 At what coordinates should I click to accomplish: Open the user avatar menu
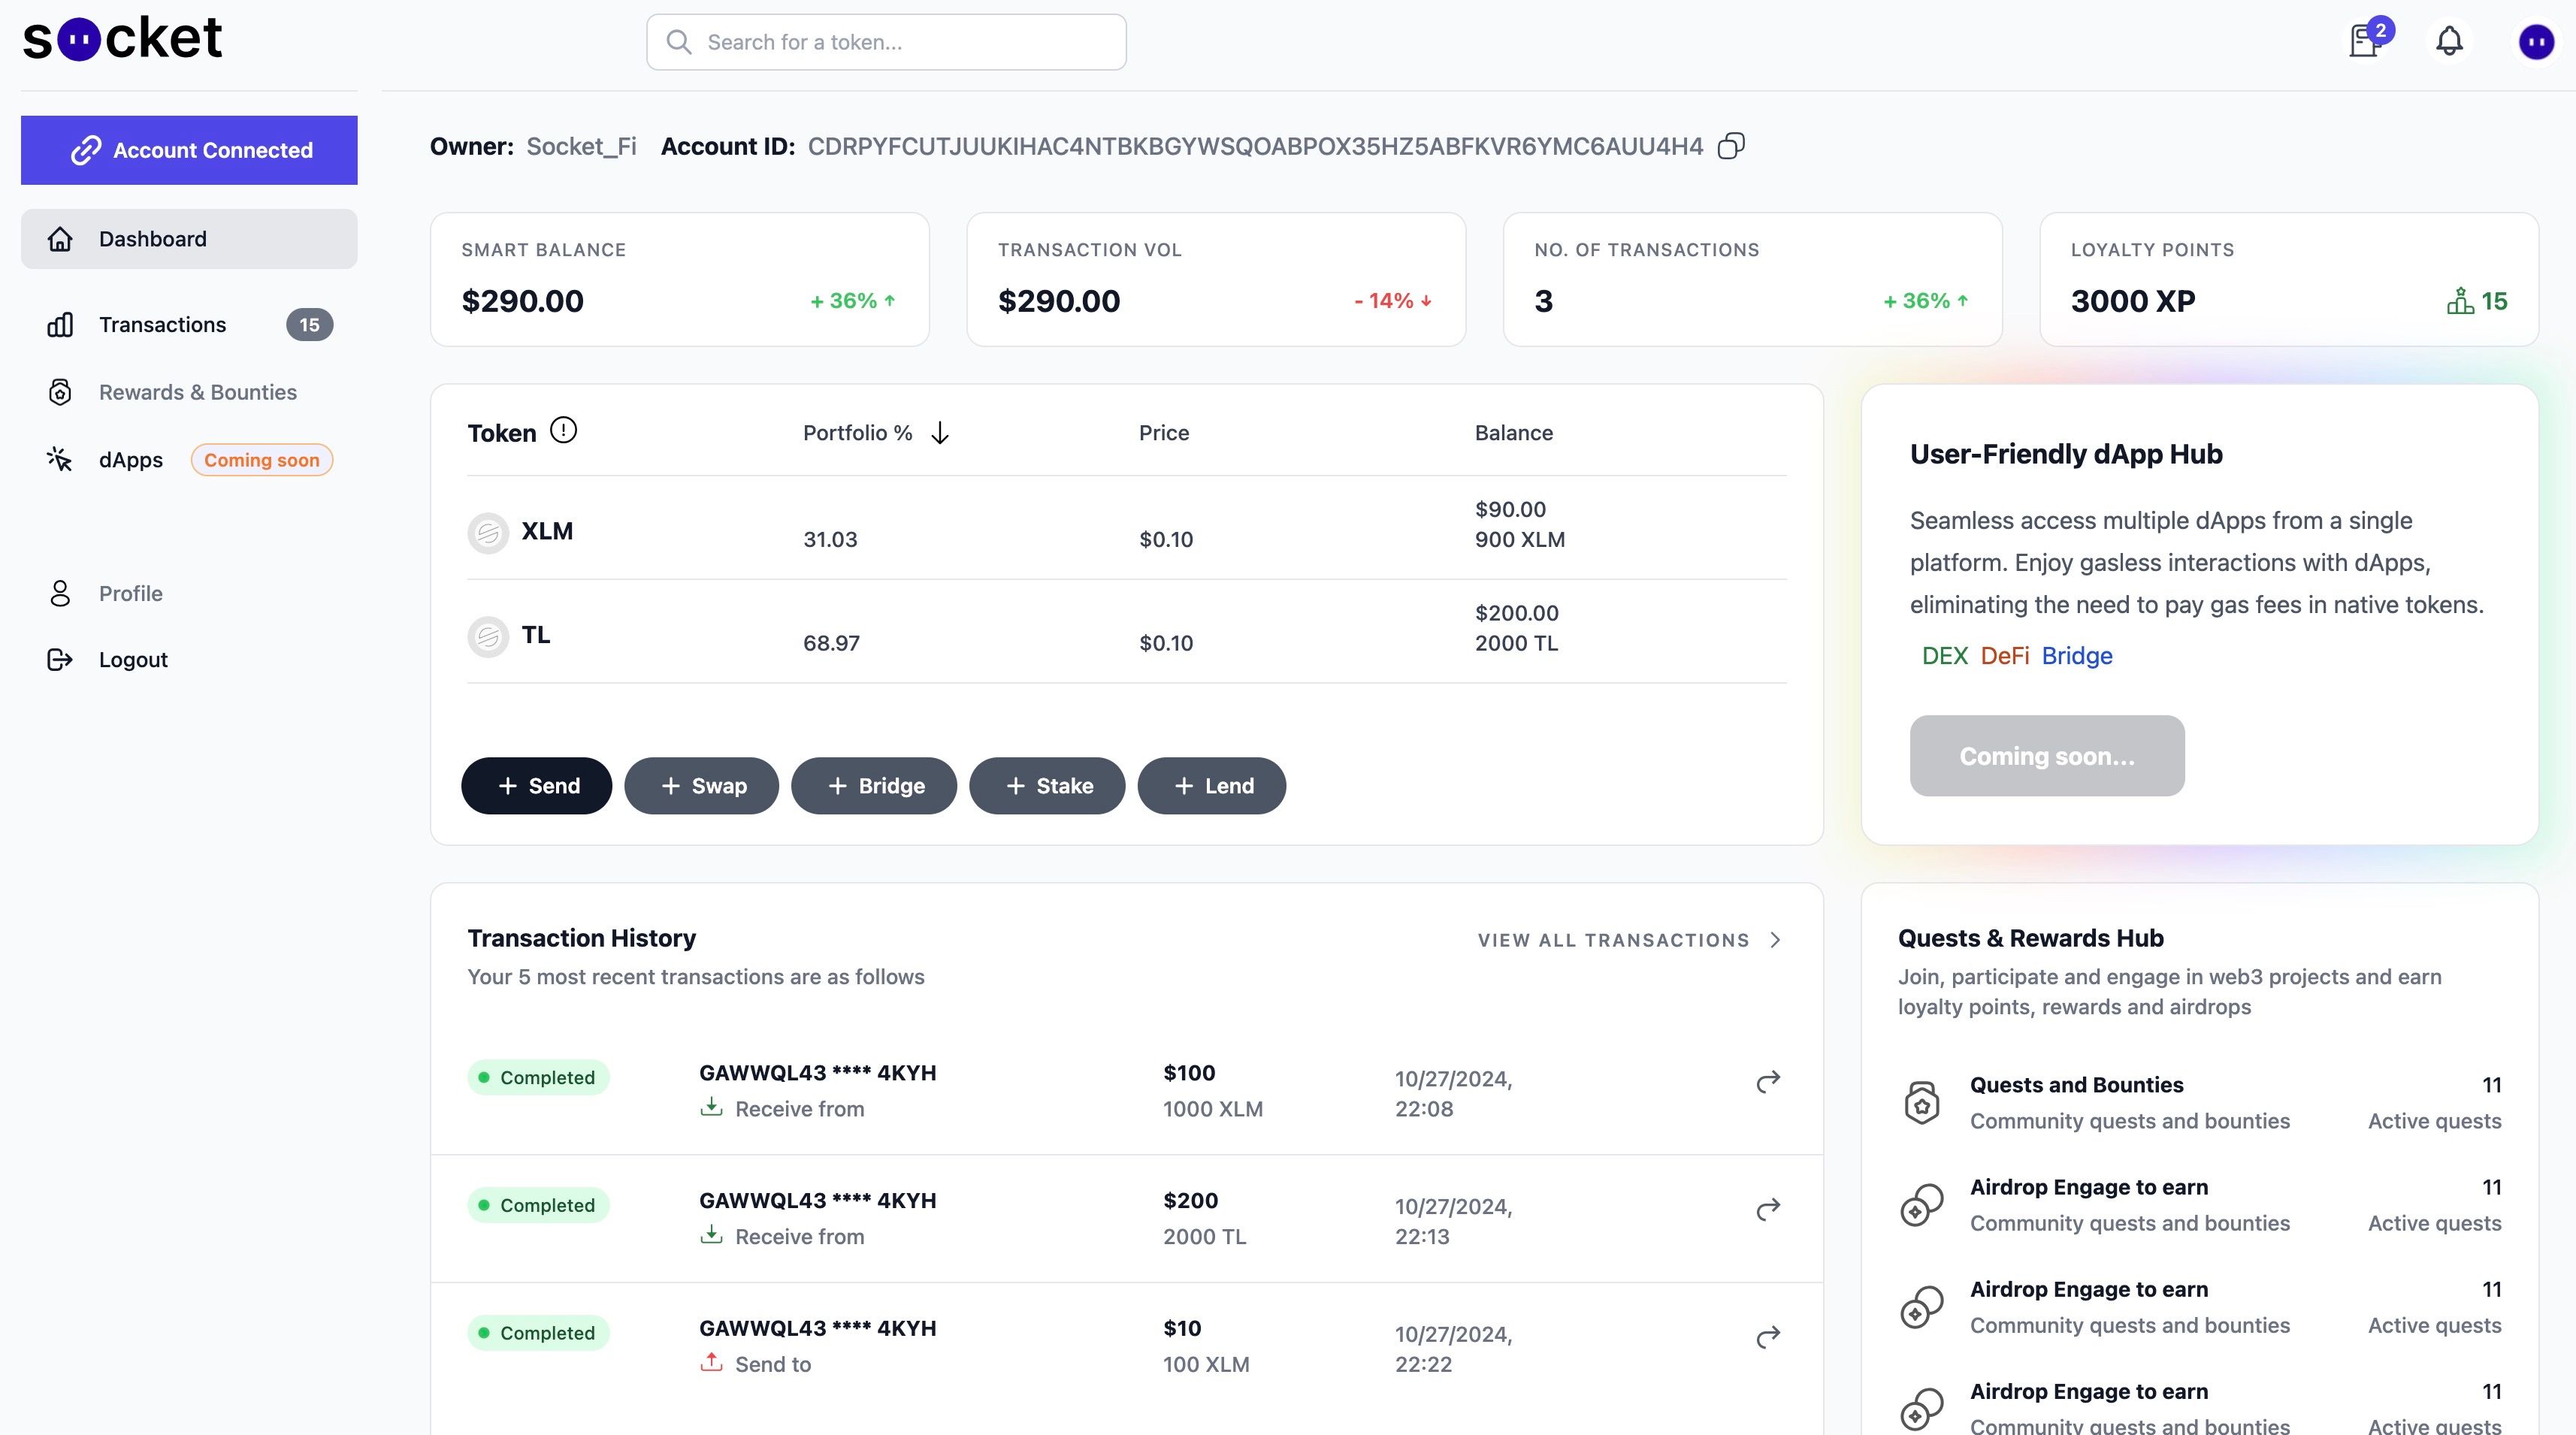coord(2536,42)
